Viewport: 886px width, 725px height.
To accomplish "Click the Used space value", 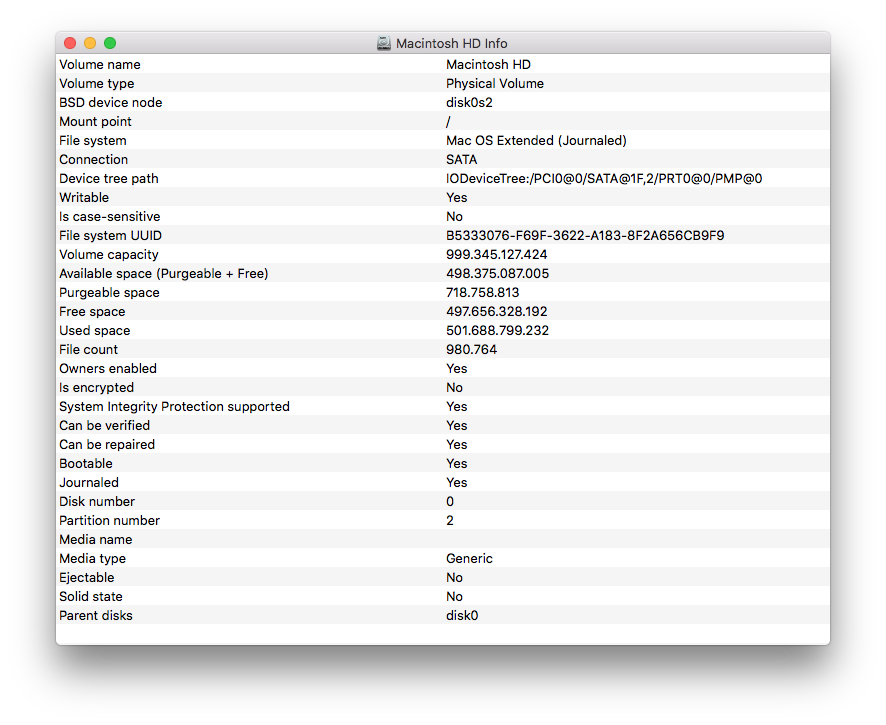I will [497, 331].
